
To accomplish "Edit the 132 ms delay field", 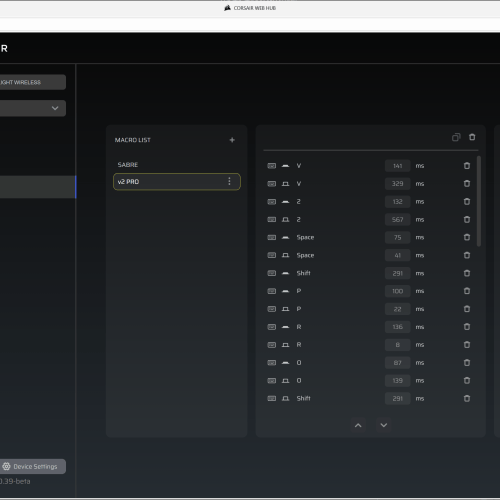I will pos(397,202).
